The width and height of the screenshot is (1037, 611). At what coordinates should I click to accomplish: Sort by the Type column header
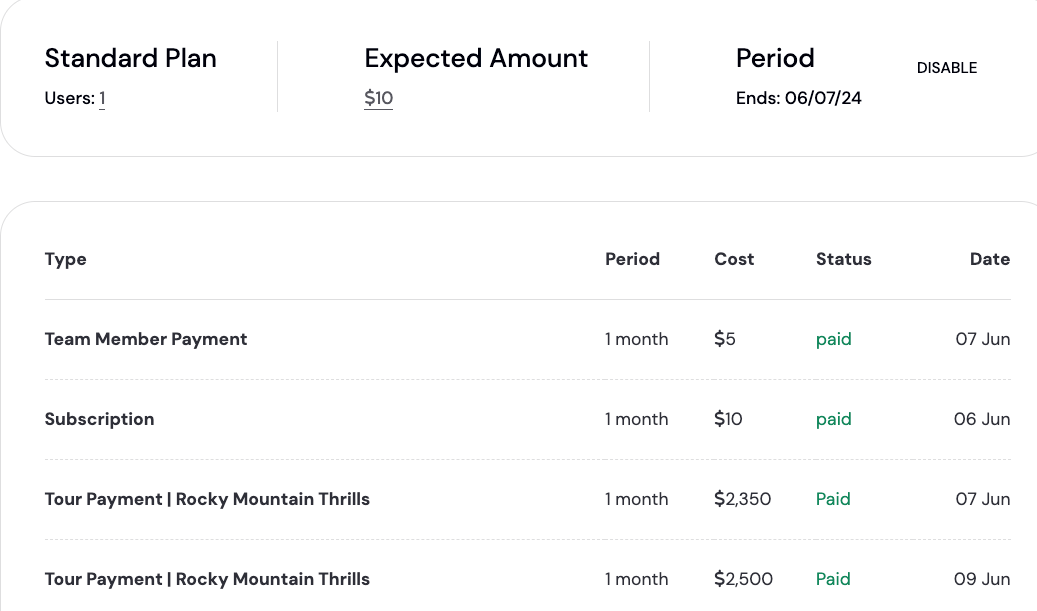pos(65,259)
